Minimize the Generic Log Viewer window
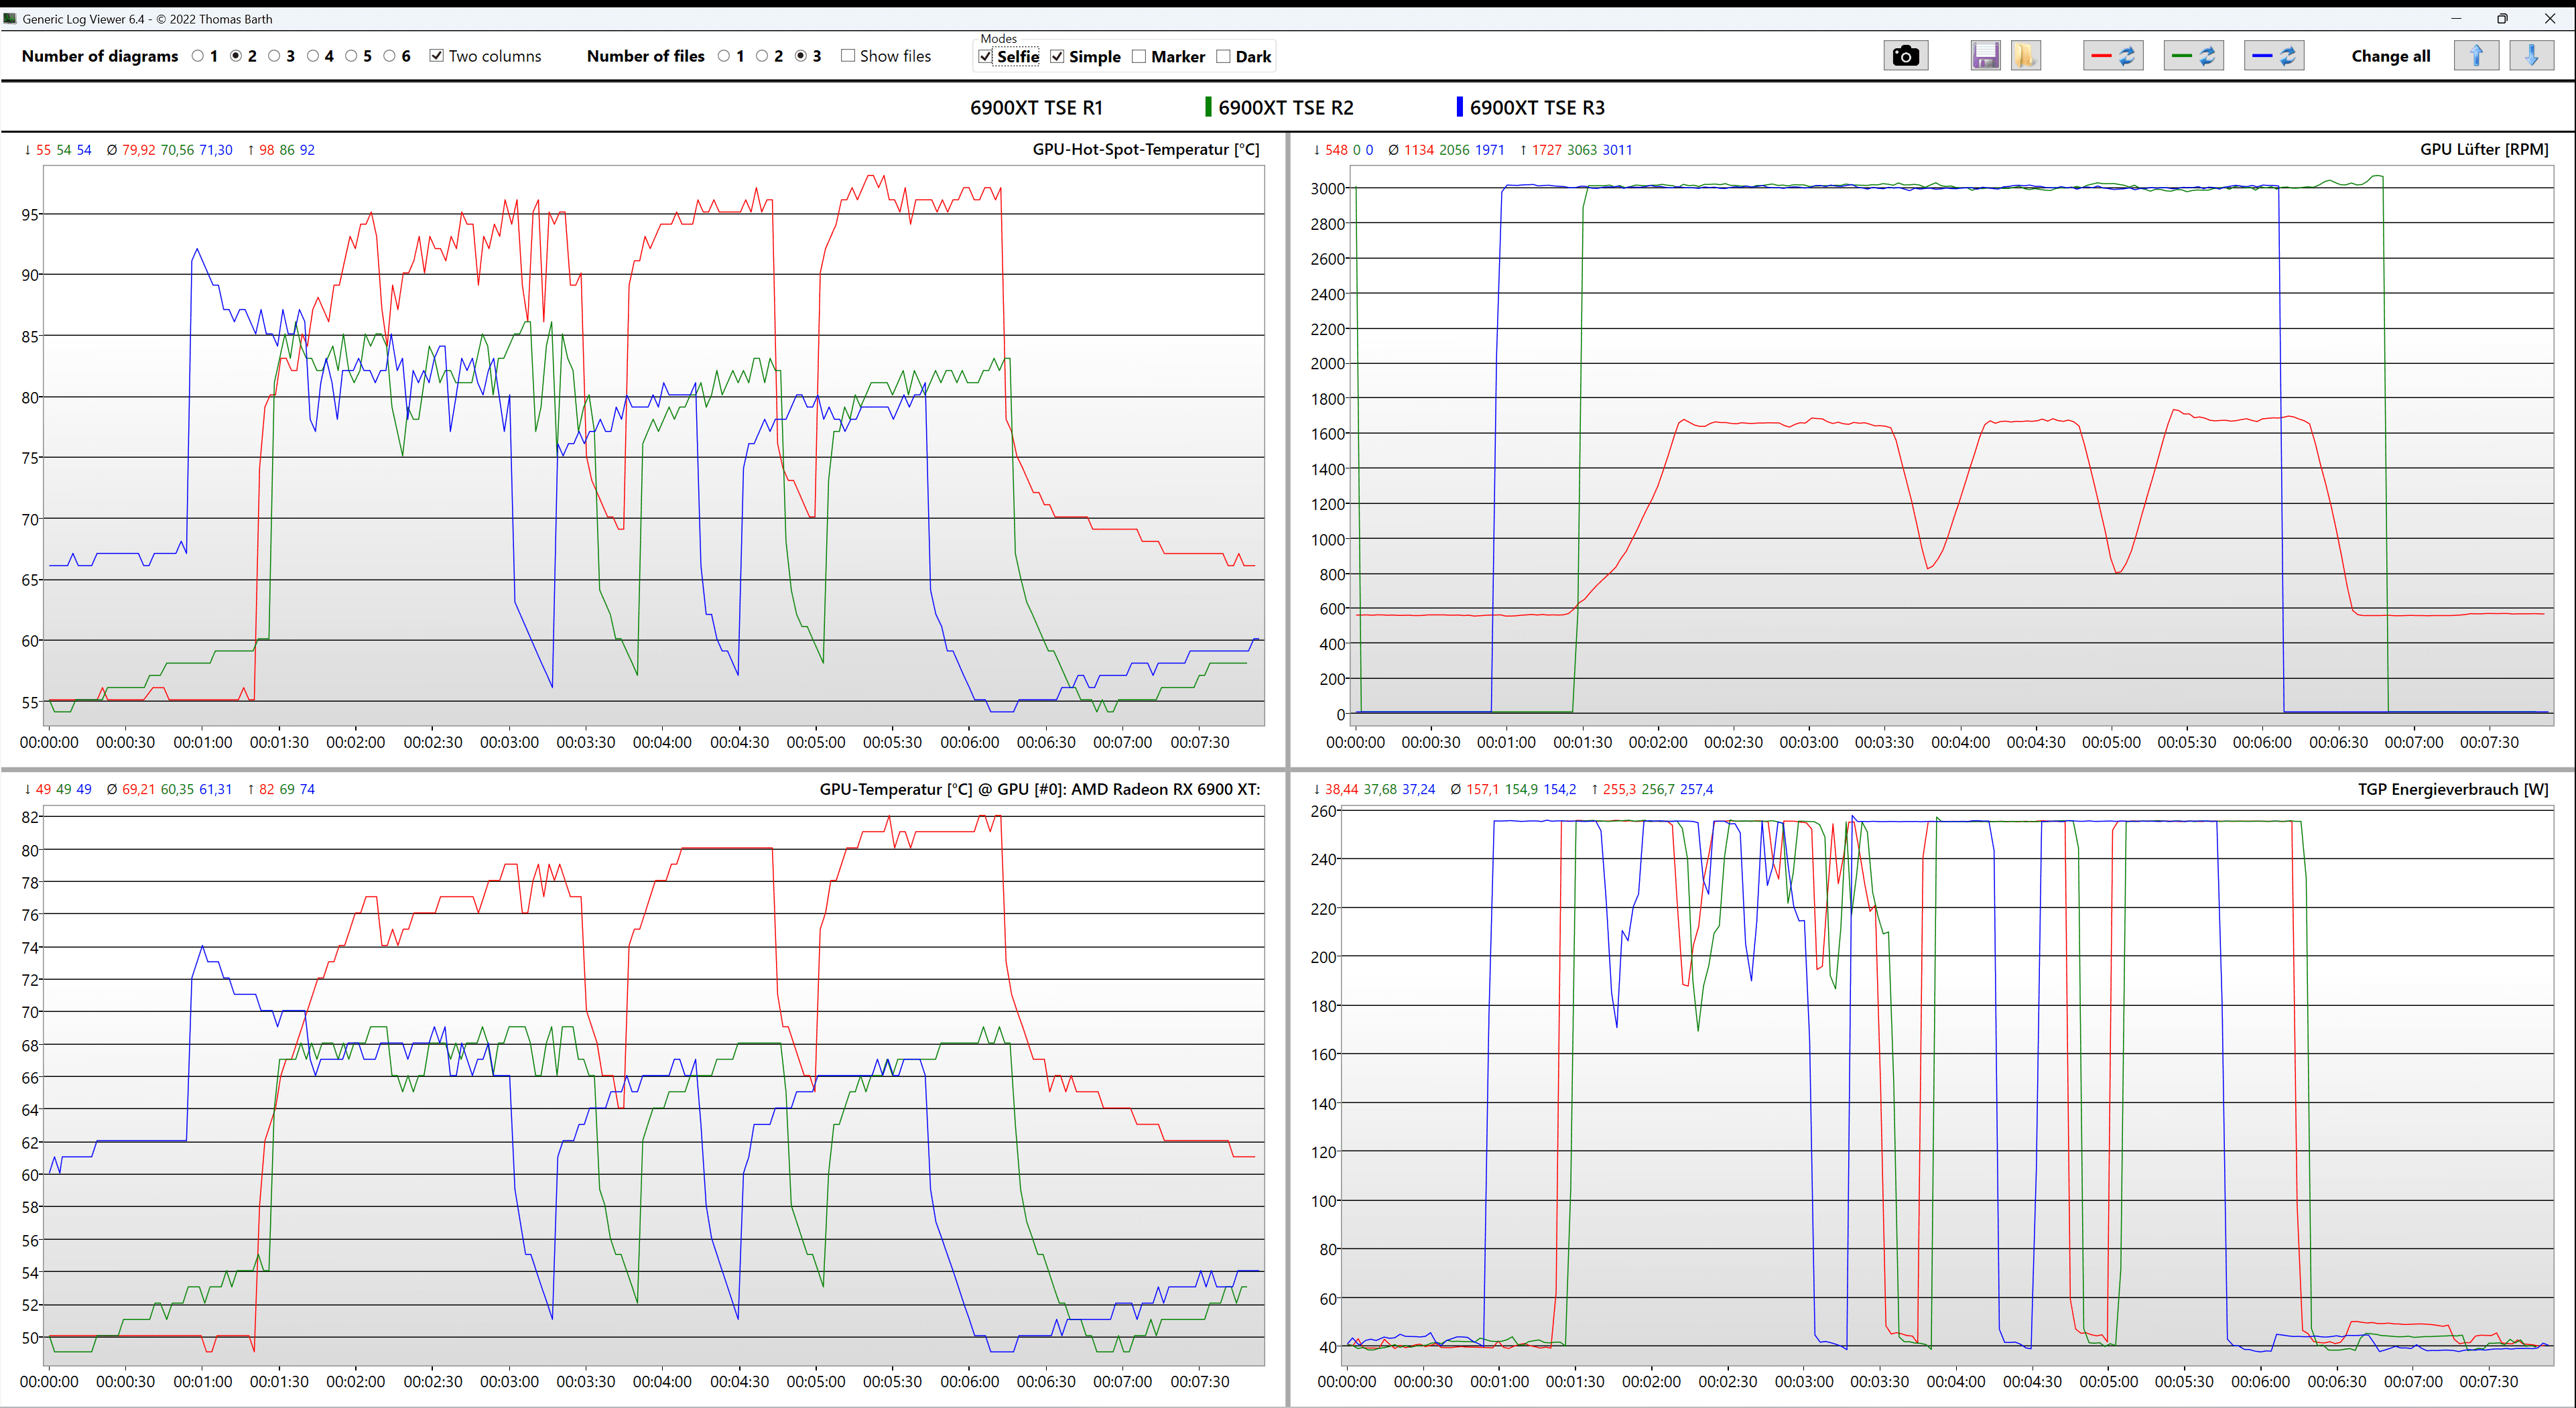 click(2456, 18)
